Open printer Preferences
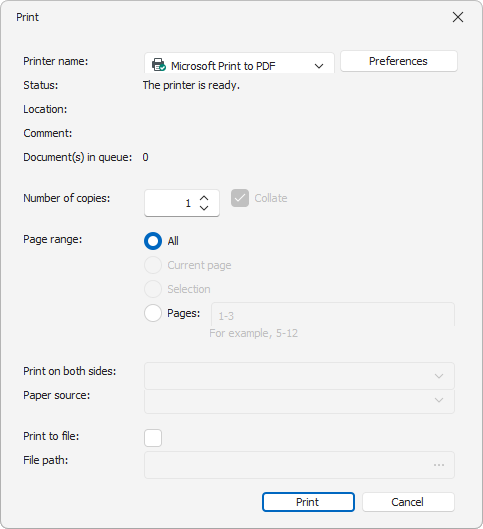The height and width of the screenshot is (529, 483). pyautogui.click(x=399, y=61)
